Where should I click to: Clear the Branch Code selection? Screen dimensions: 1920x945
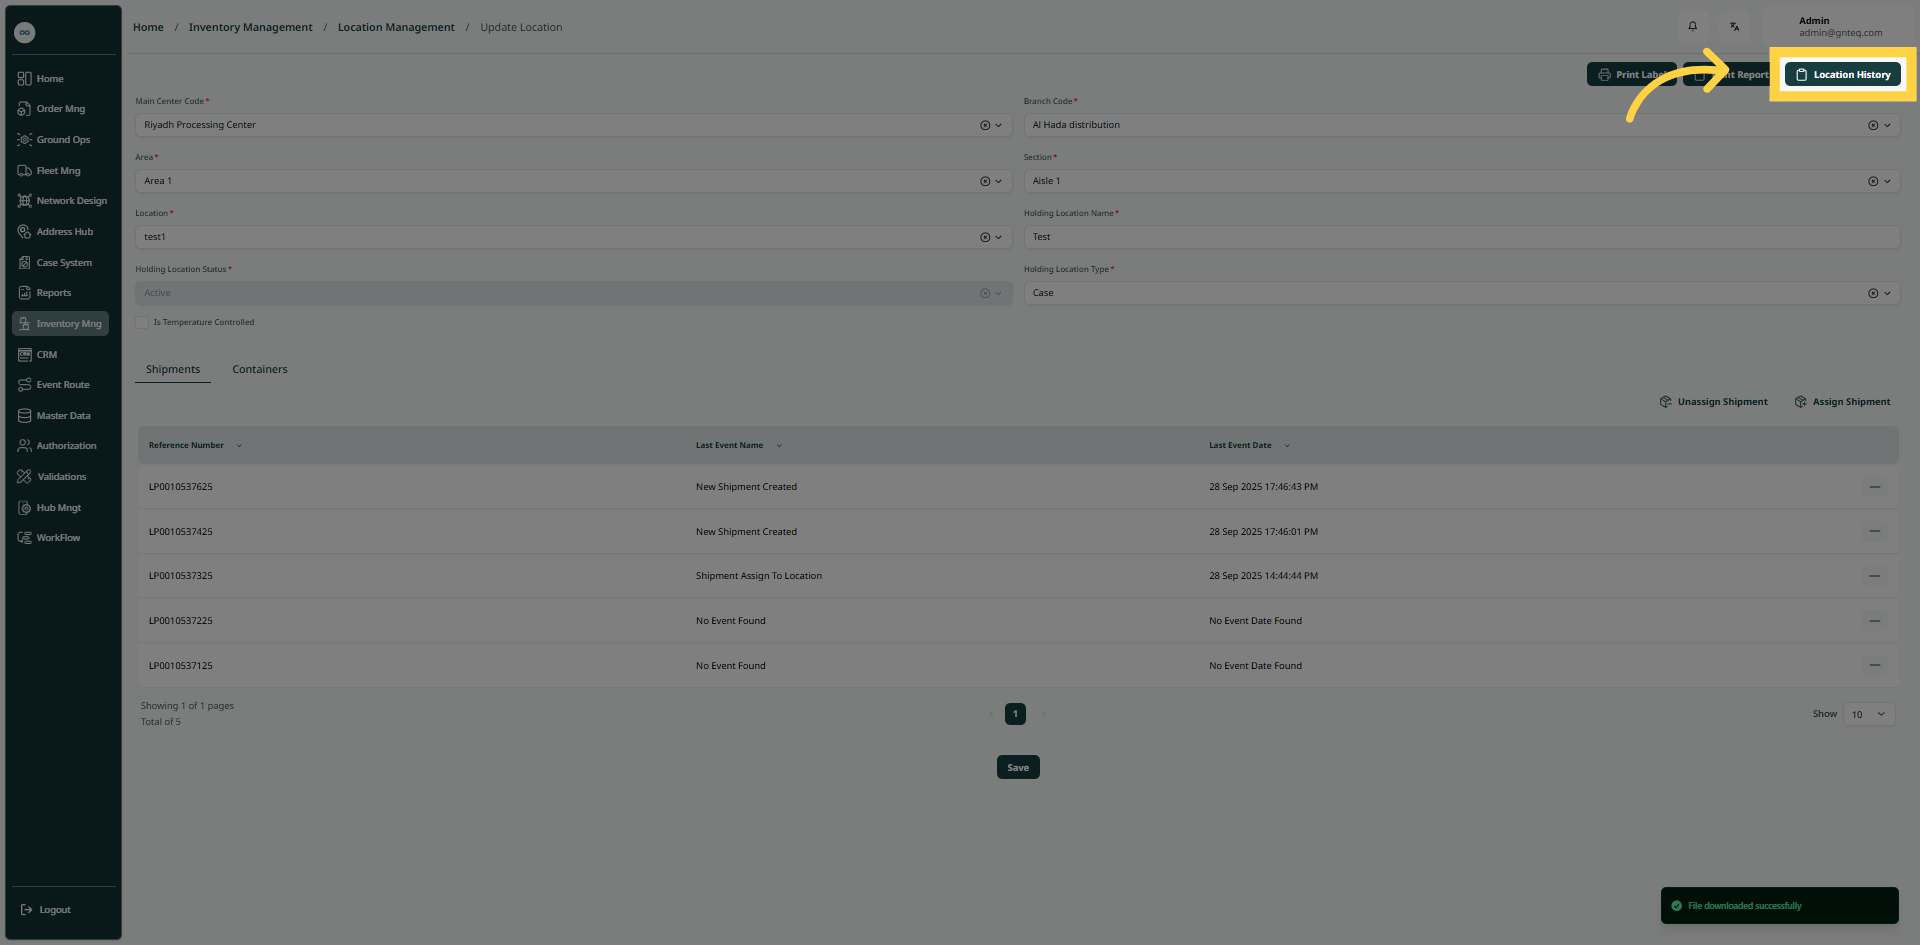(1873, 125)
